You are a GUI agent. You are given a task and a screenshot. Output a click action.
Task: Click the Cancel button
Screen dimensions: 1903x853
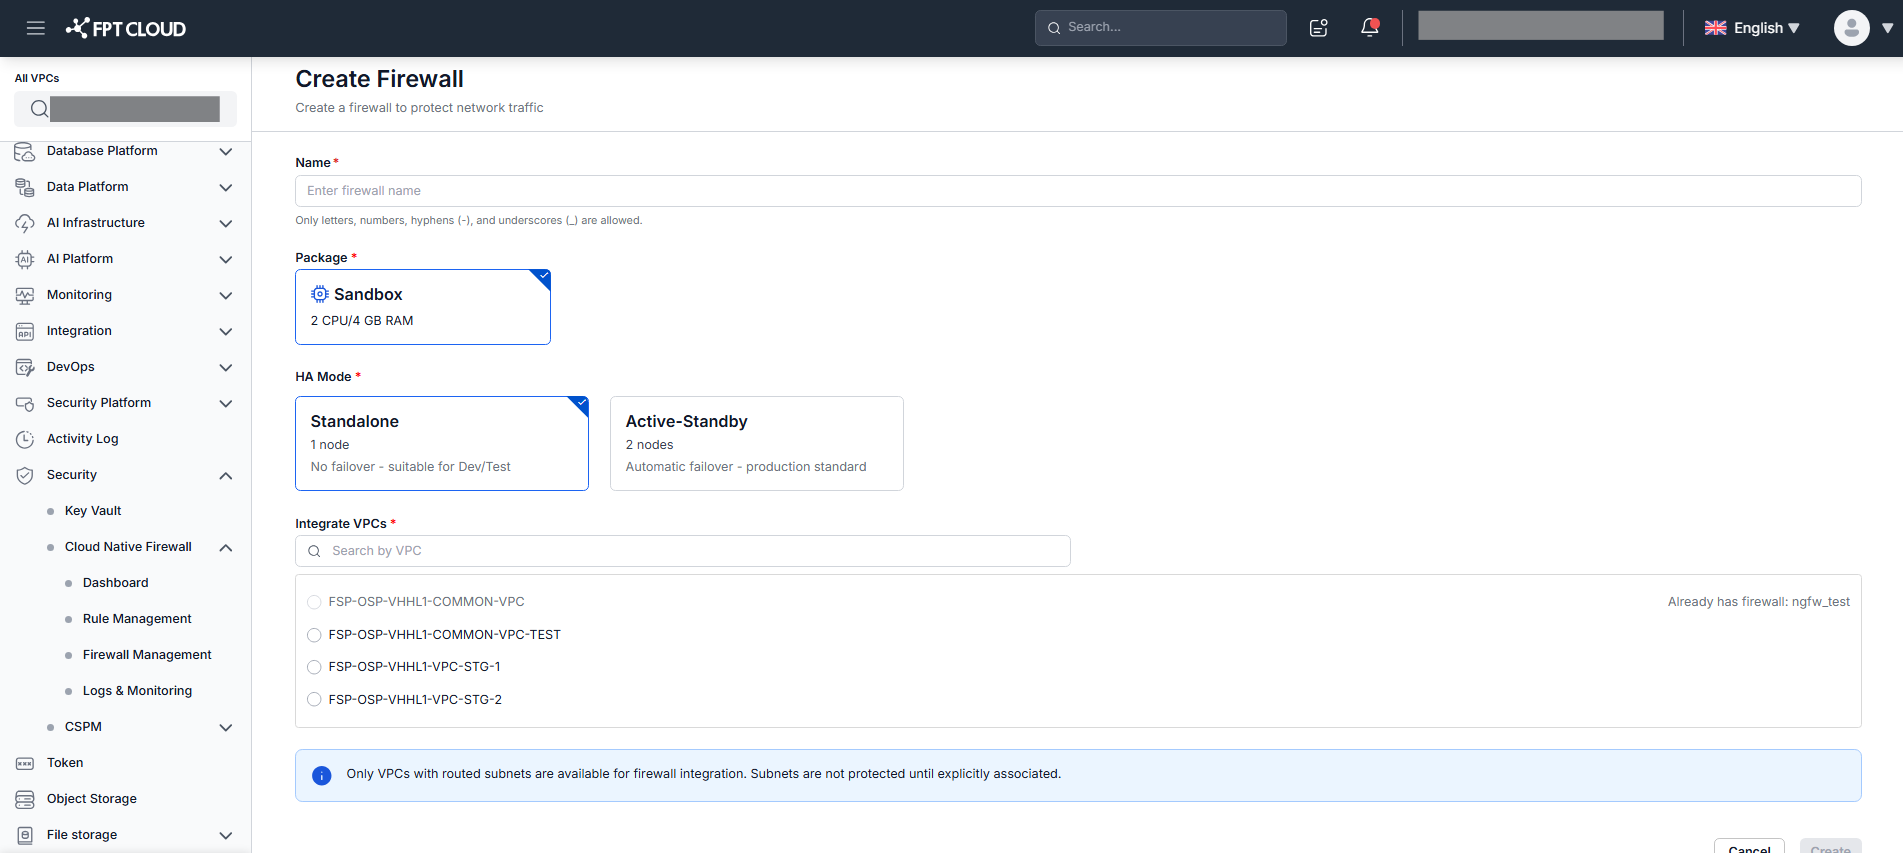[x=1749, y=848]
